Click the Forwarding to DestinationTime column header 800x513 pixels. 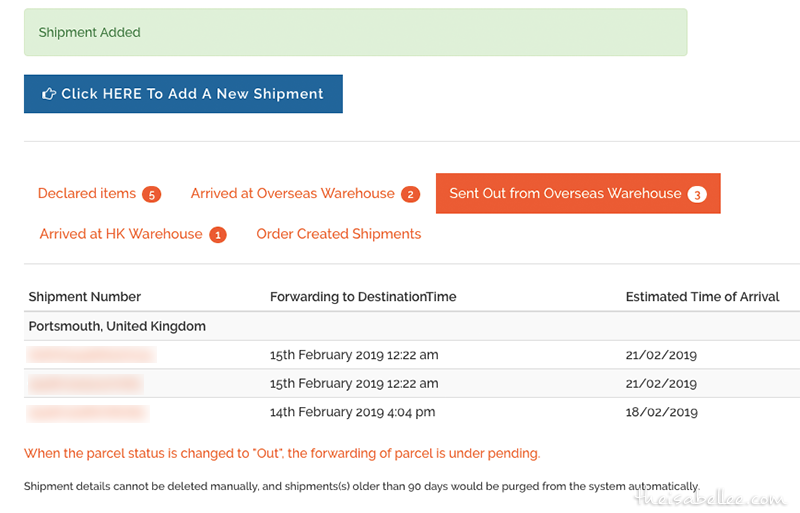click(x=363, y=297)
